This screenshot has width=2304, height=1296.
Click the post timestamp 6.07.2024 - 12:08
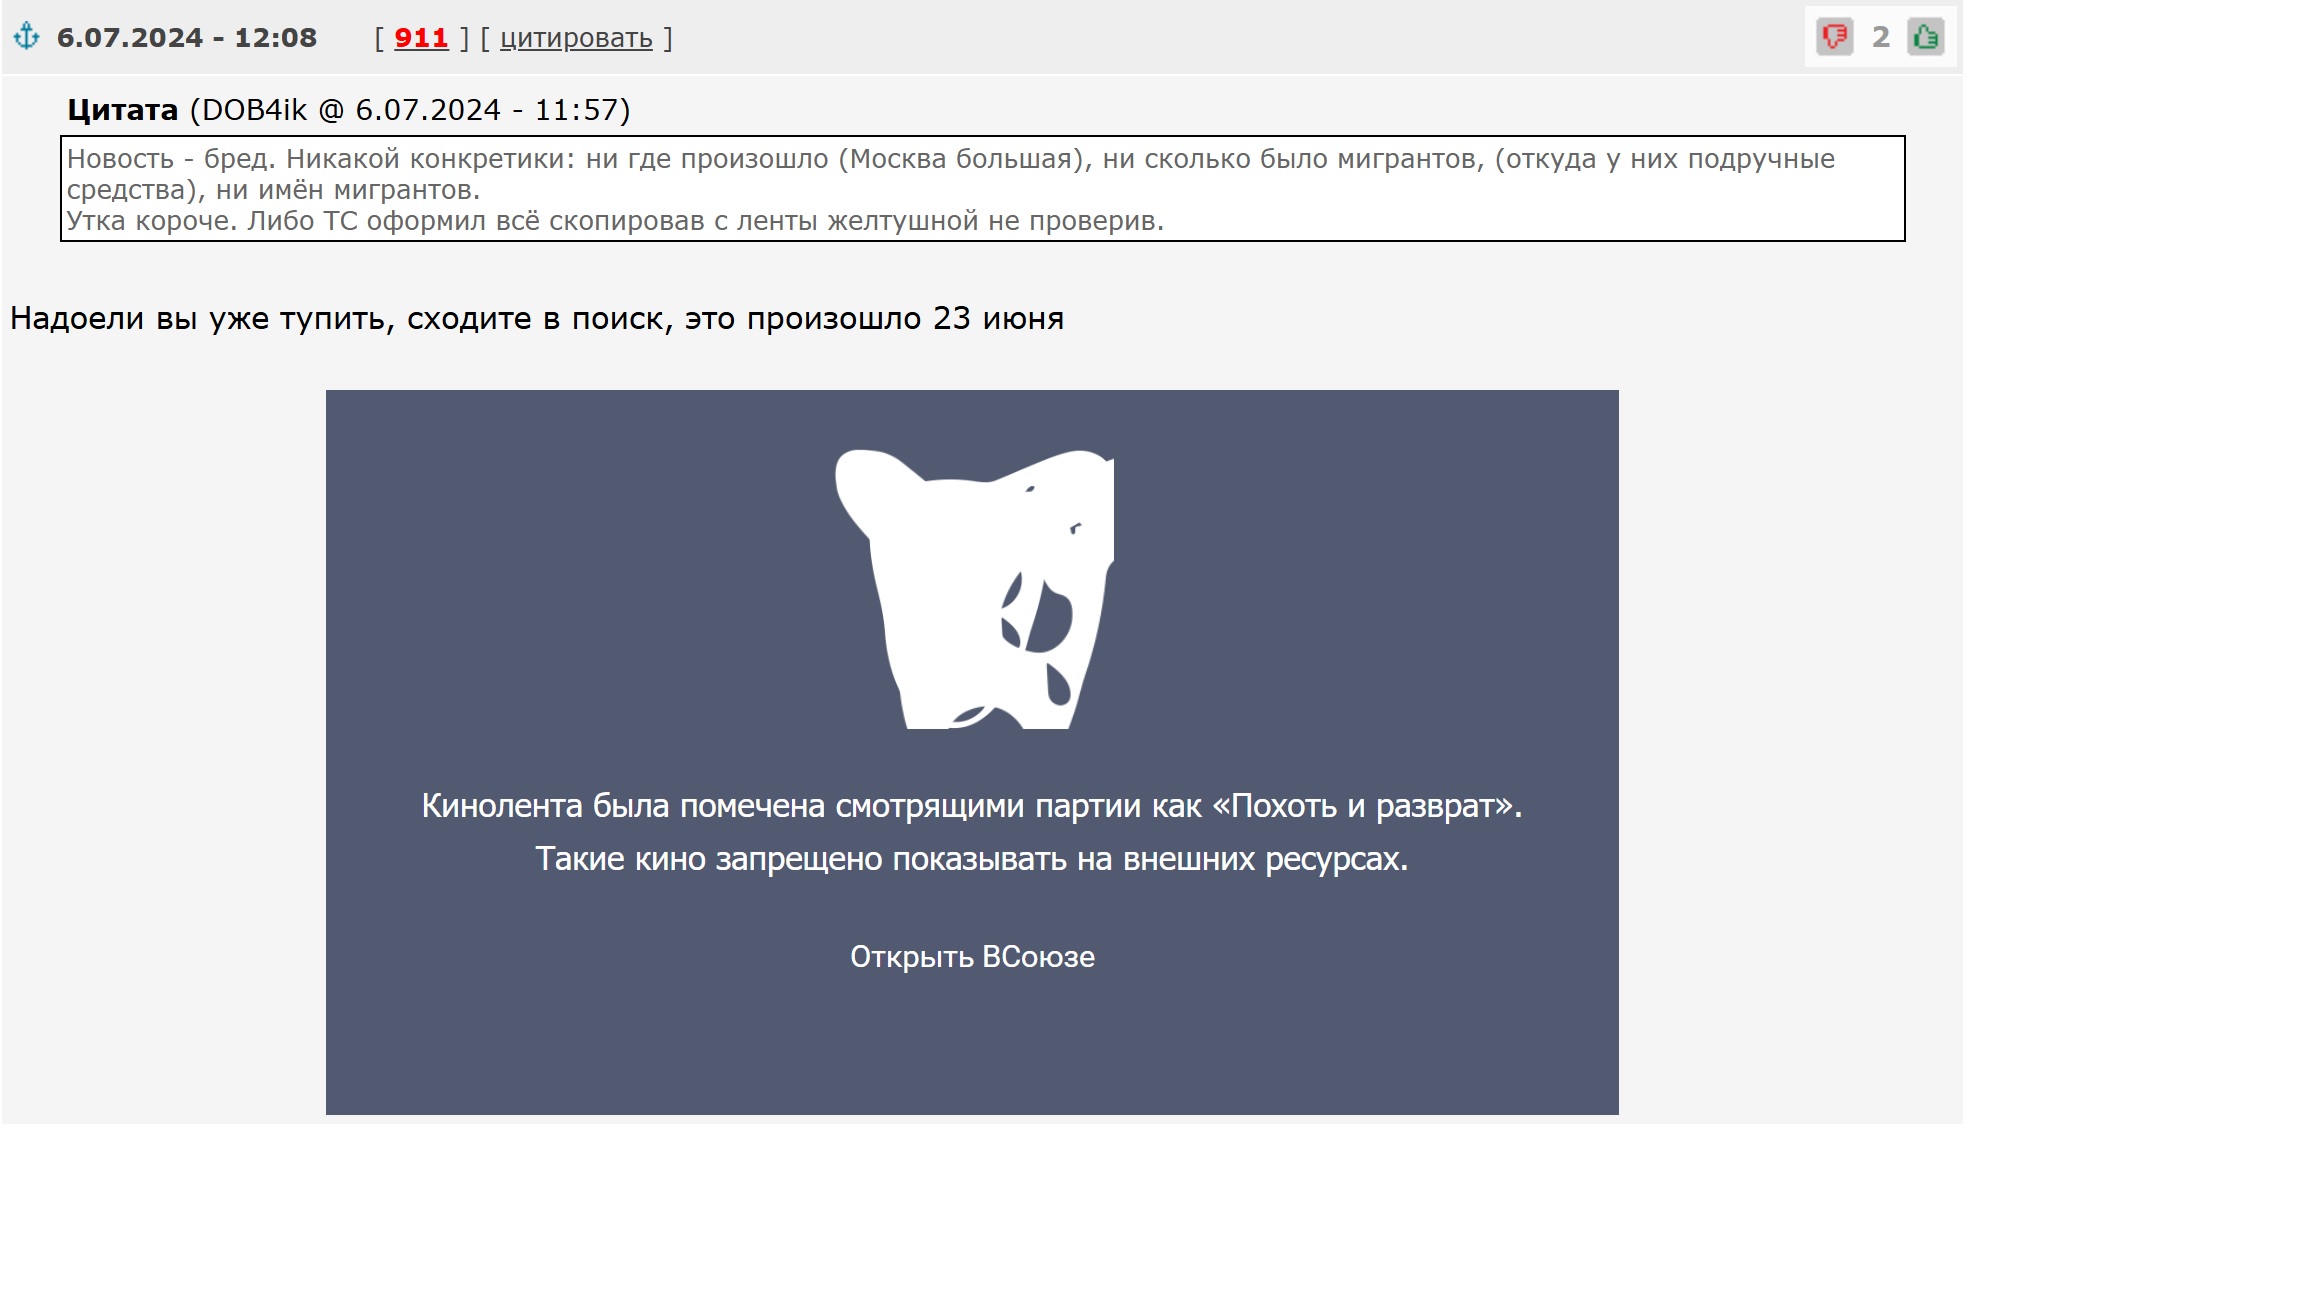pyautogui.click(x=187, y=38)
